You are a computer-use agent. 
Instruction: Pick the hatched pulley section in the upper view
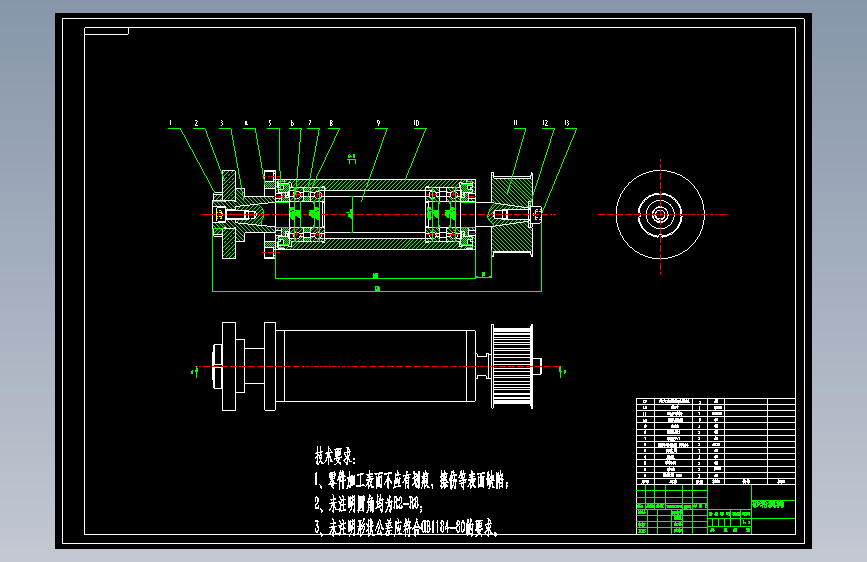click(512, 215)
